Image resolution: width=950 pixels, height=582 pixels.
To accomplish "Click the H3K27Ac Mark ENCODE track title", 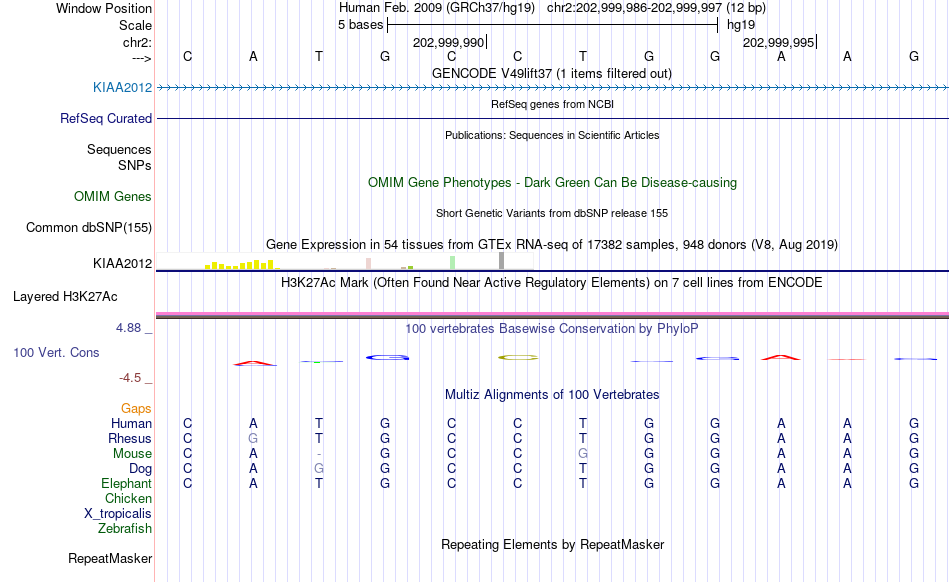I will click(552, 282).
